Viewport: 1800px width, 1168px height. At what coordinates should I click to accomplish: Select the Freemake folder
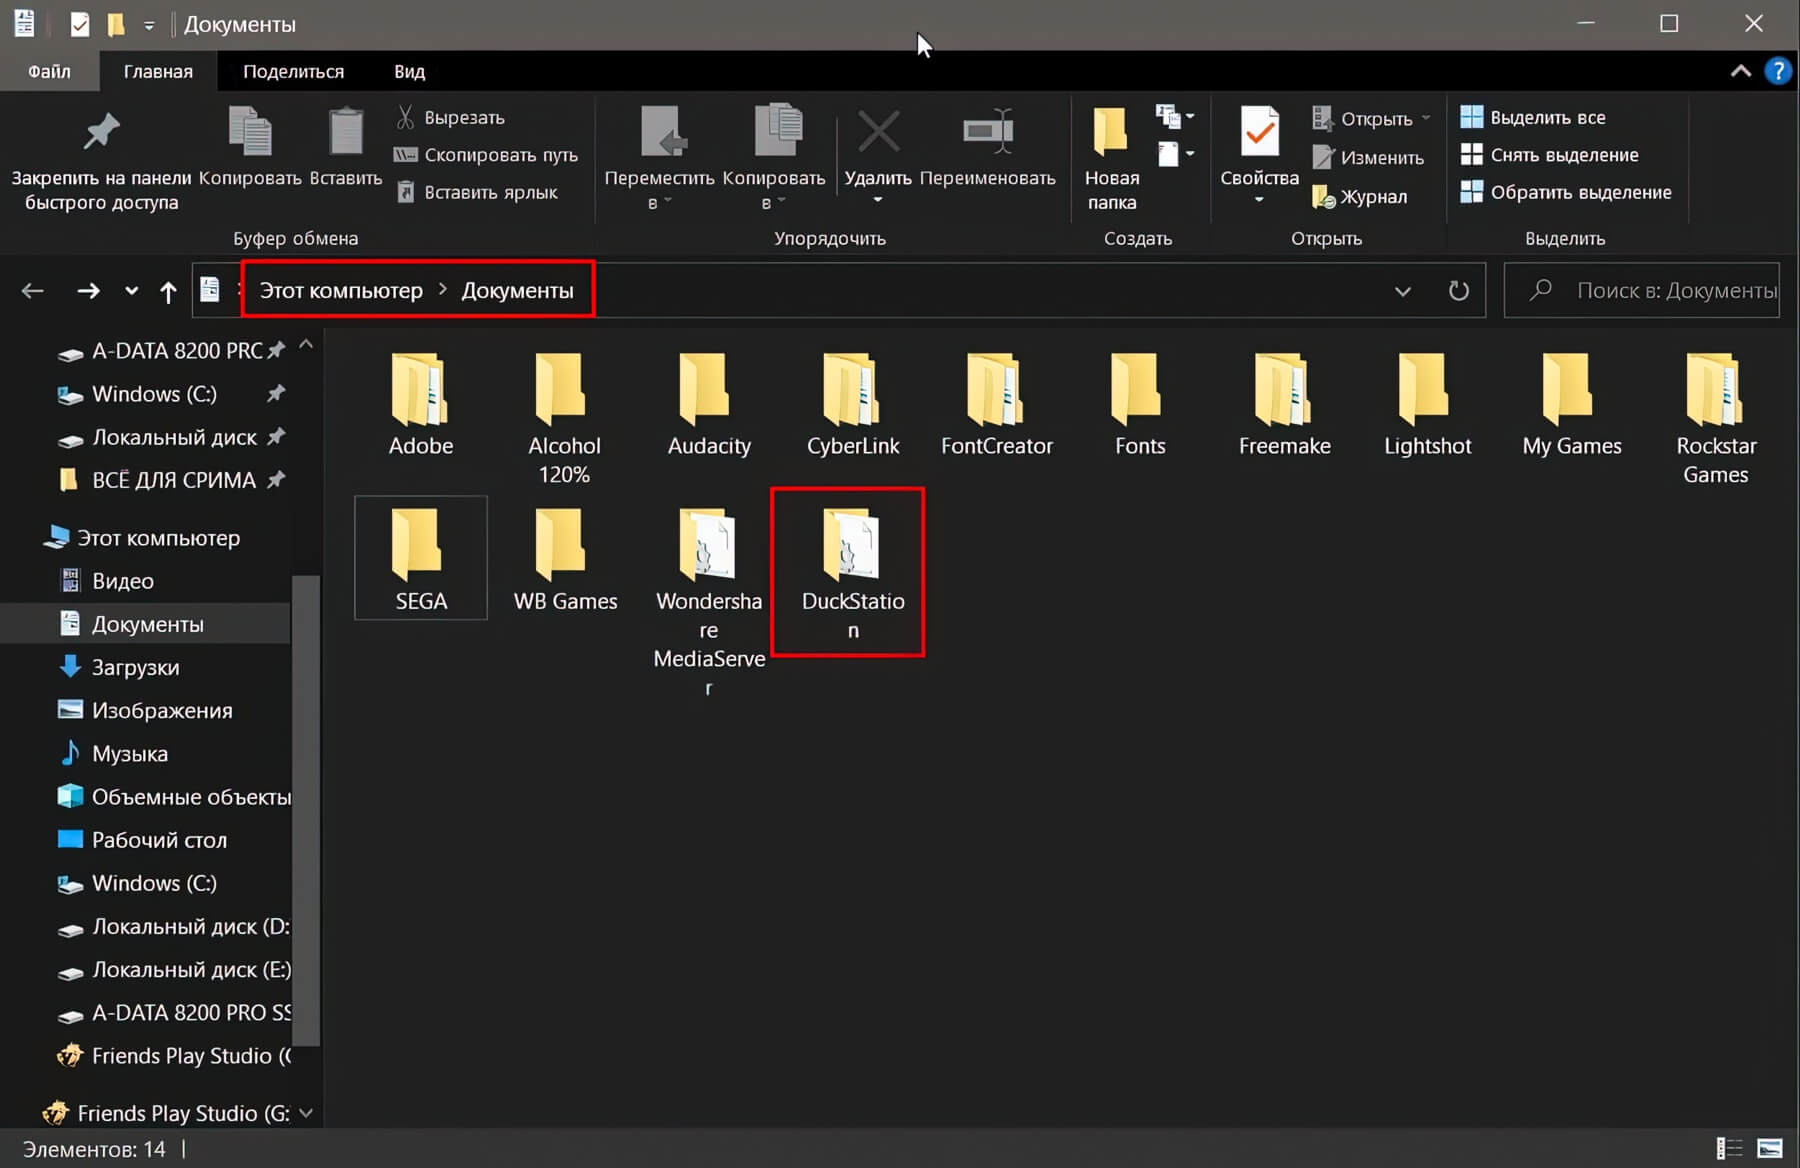1284,405
